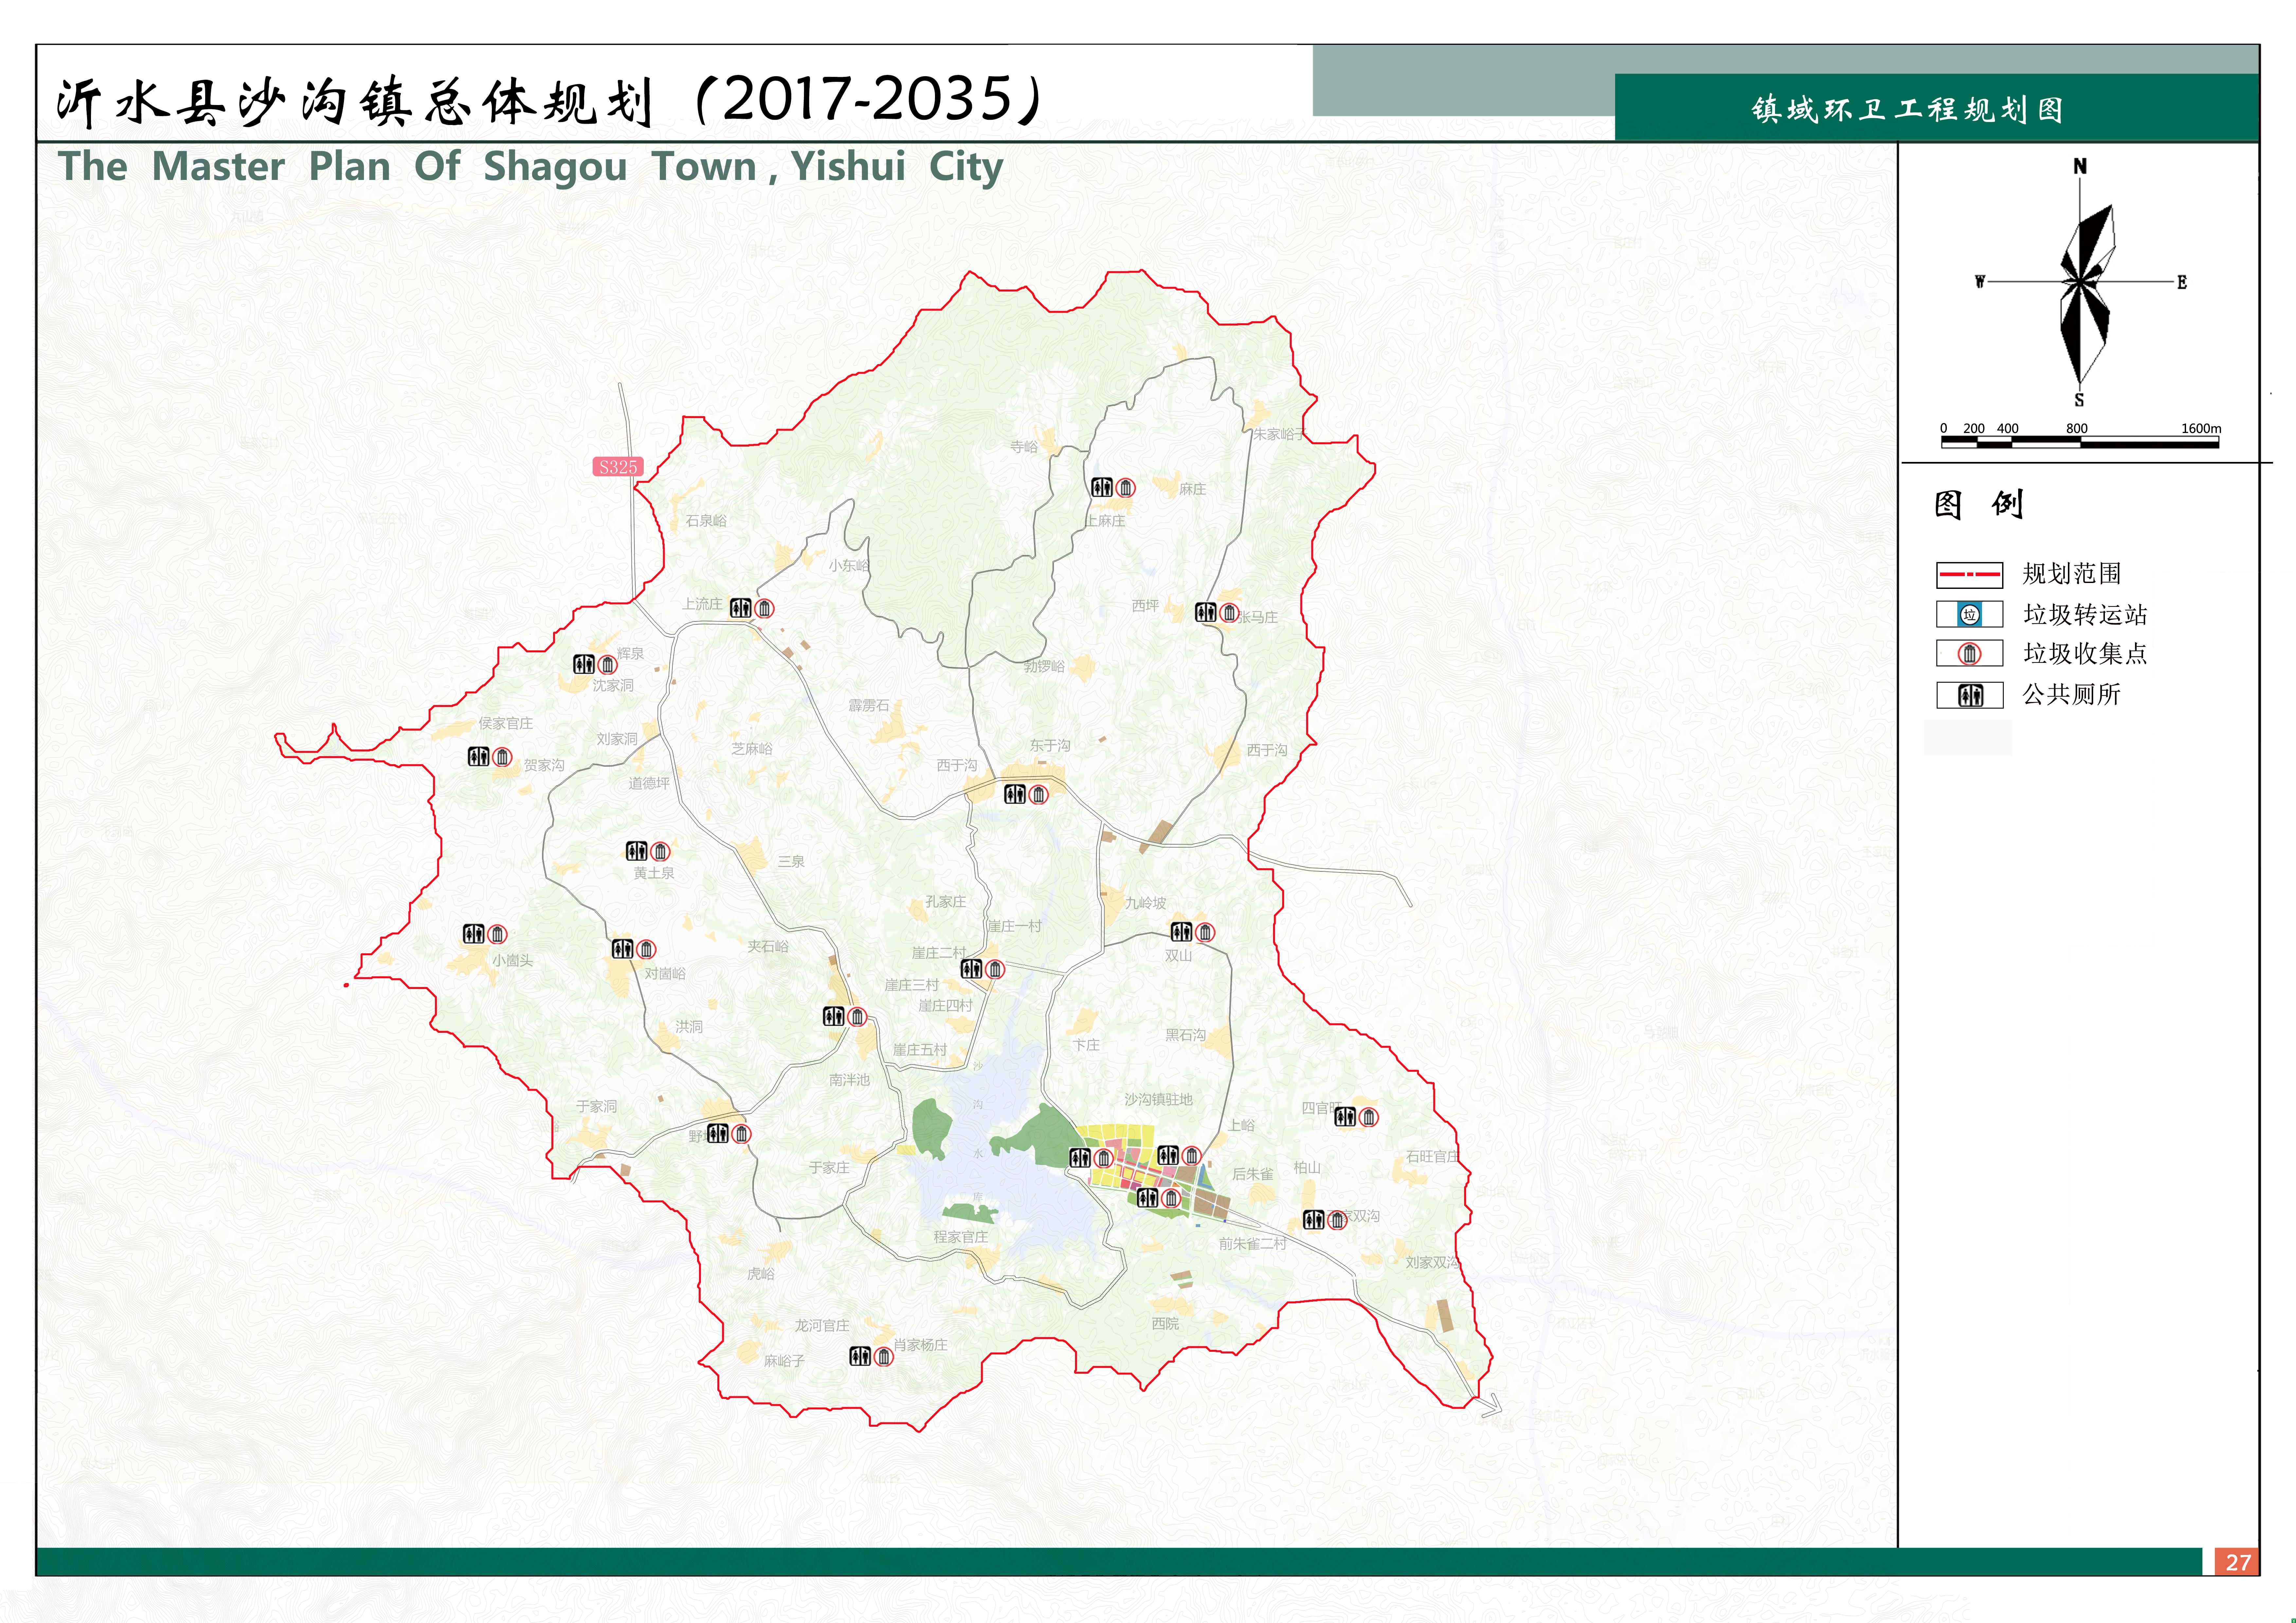Click the public toilet icon above 双山
Screen dimensions: 2296x1623
click(1181, 932)
